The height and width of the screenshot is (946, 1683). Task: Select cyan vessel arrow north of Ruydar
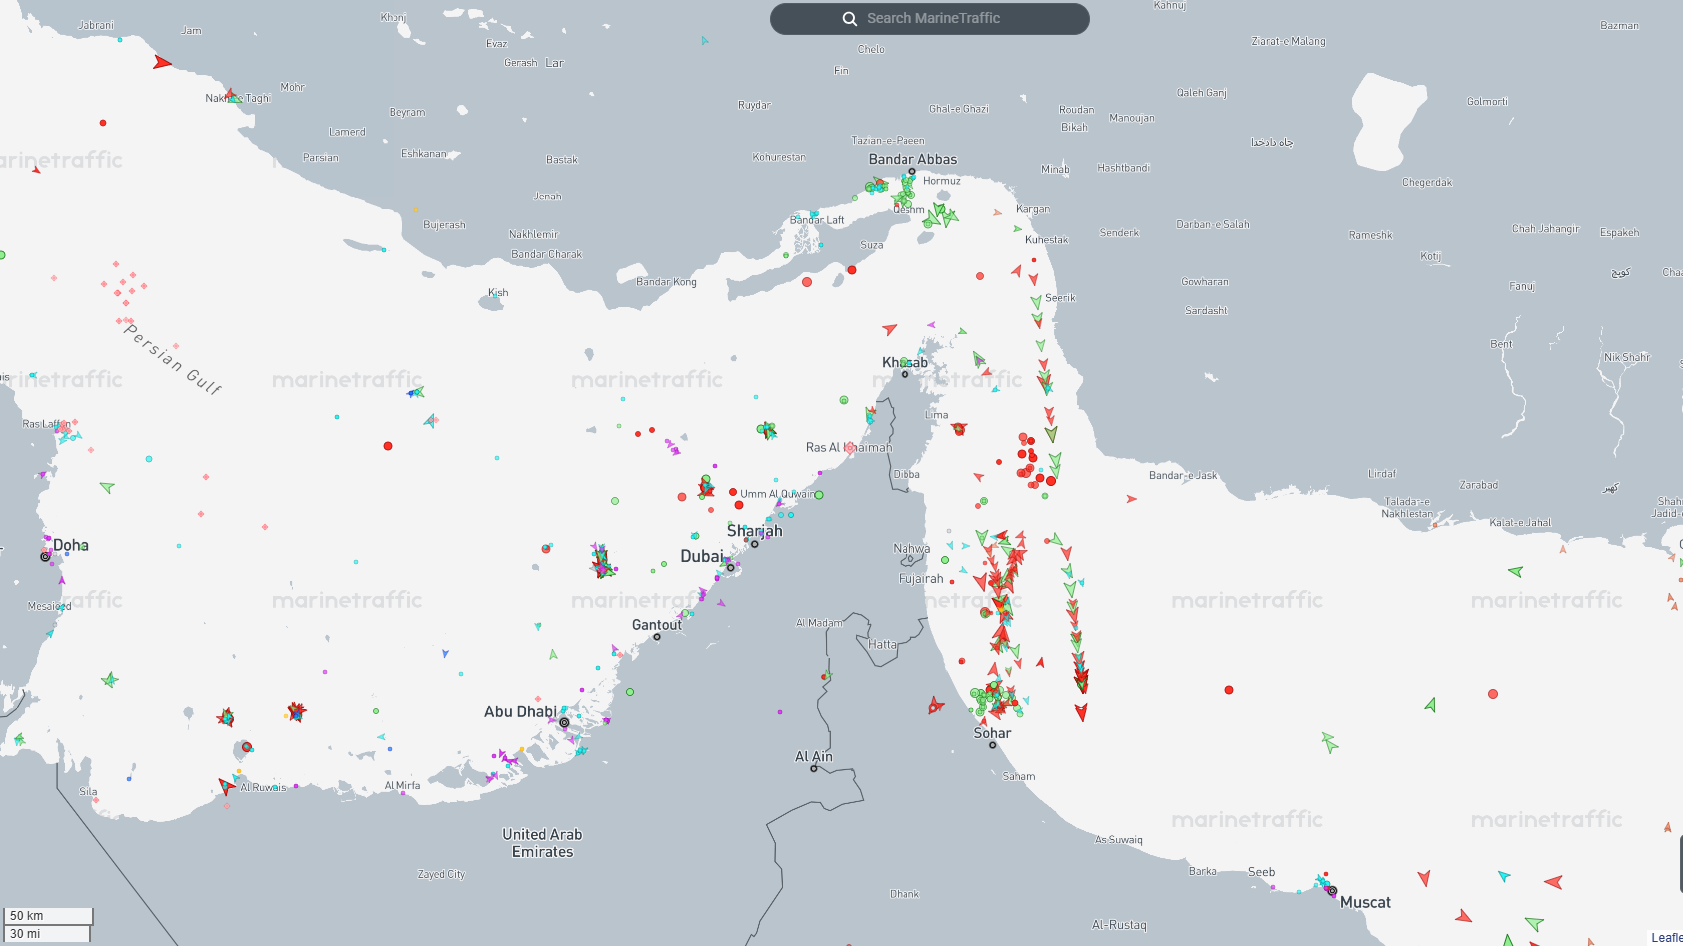pyautogui.click(x=704, y=41)
